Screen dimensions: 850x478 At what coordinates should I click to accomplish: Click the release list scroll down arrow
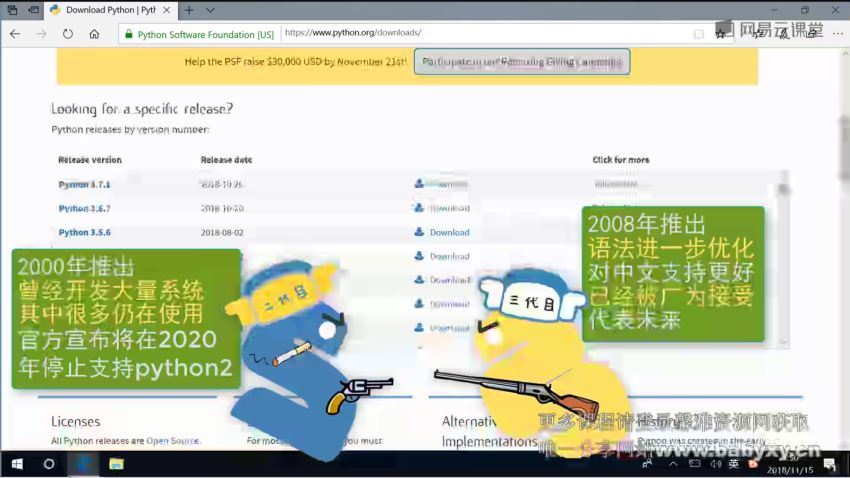pos(783,342)
